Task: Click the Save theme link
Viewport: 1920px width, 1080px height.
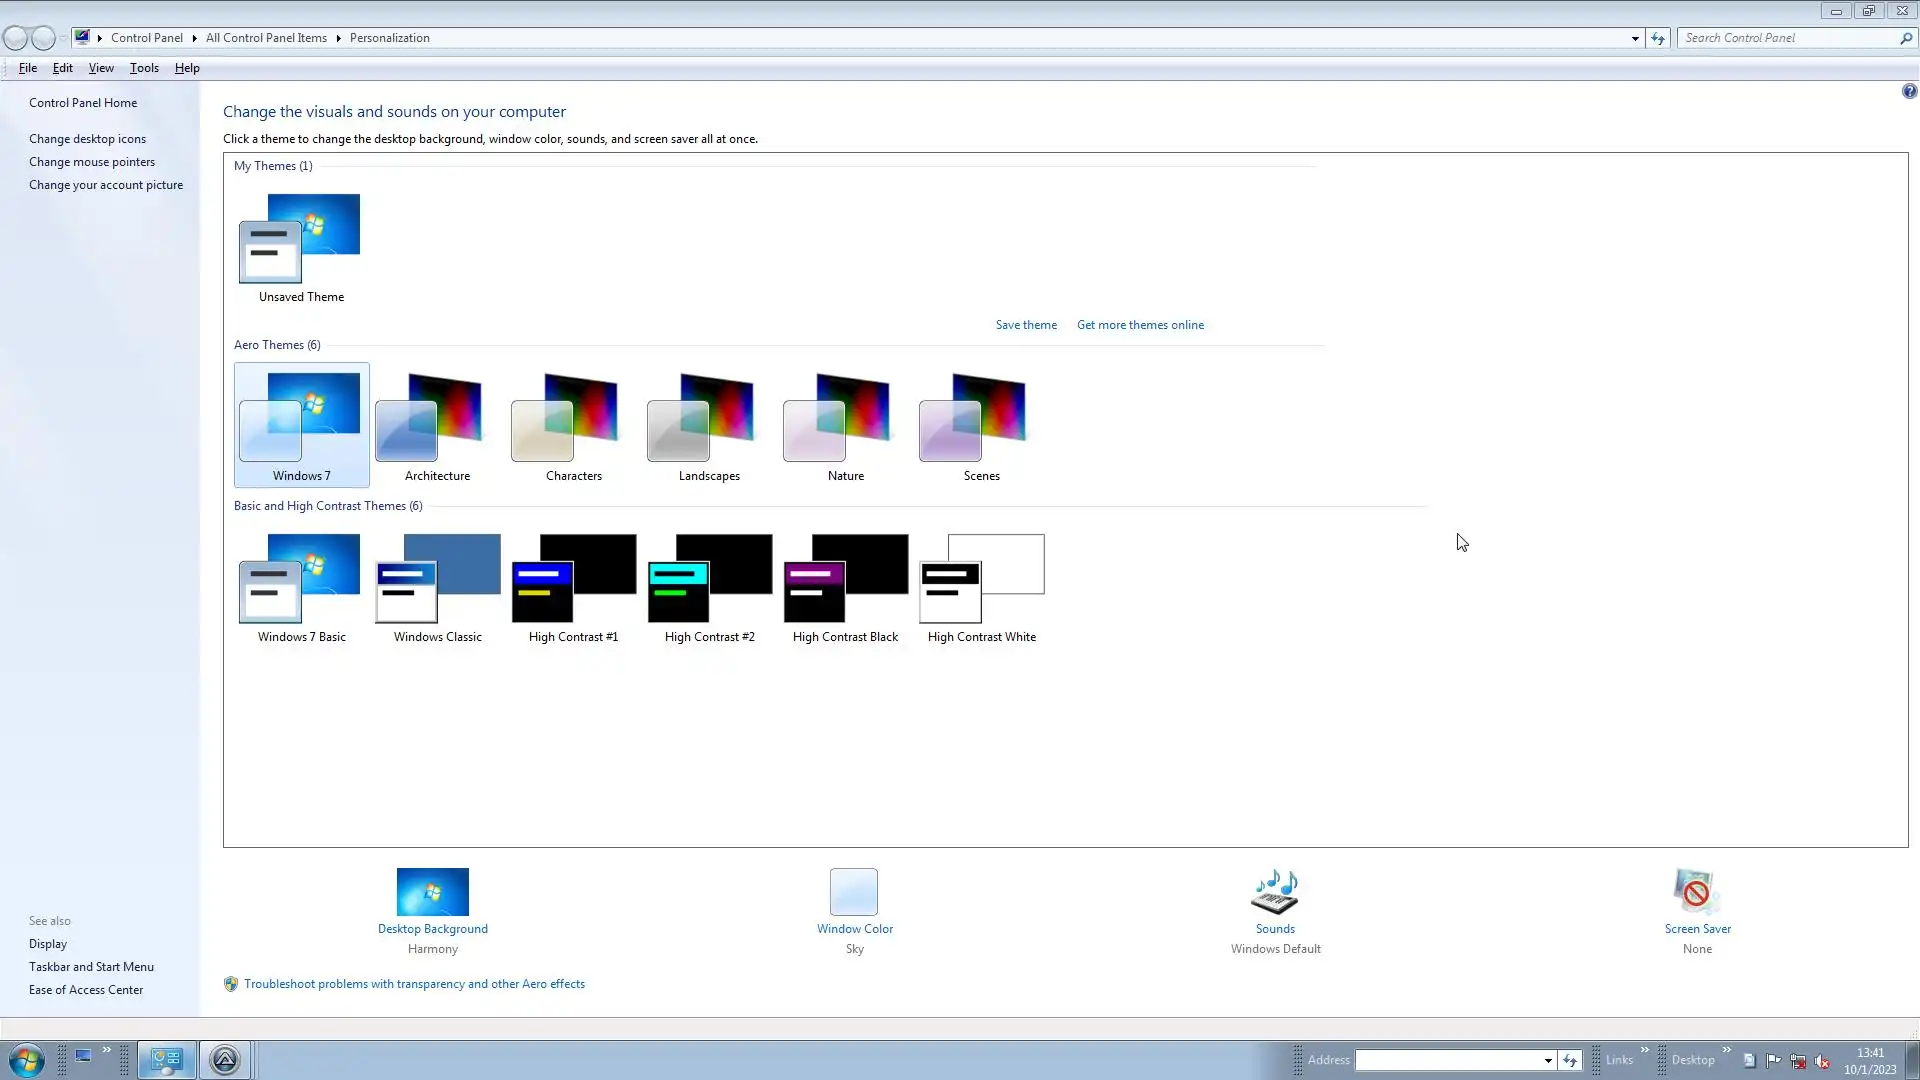Action: pyautogui.click(x=1026, y=325)
